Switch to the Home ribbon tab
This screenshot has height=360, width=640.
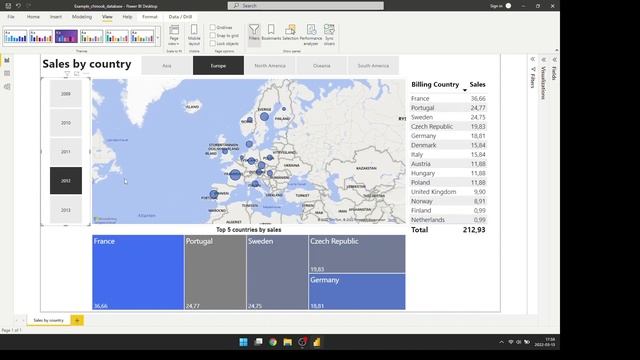33,17
